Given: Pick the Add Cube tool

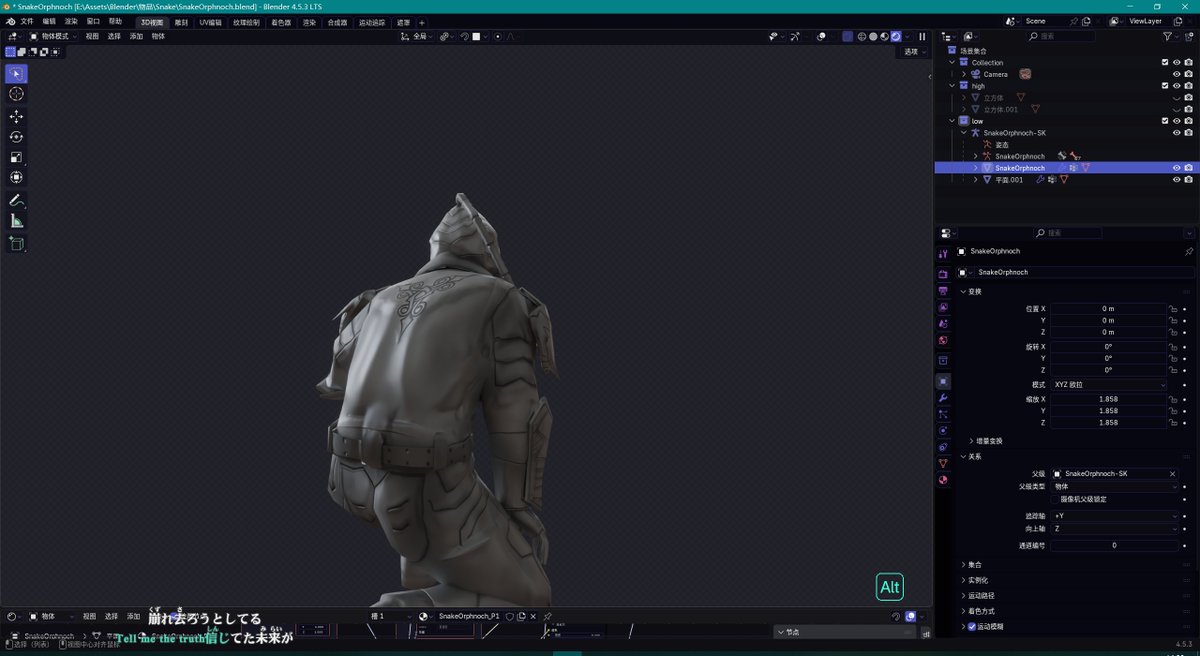Looking at the screenshot, I should pyautogui.click(x=16, y=243).
